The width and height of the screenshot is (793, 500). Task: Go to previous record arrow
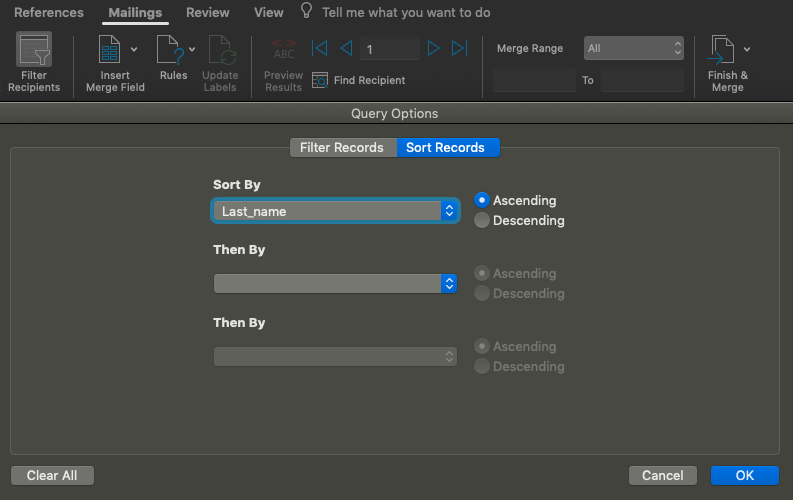(346, 48)
